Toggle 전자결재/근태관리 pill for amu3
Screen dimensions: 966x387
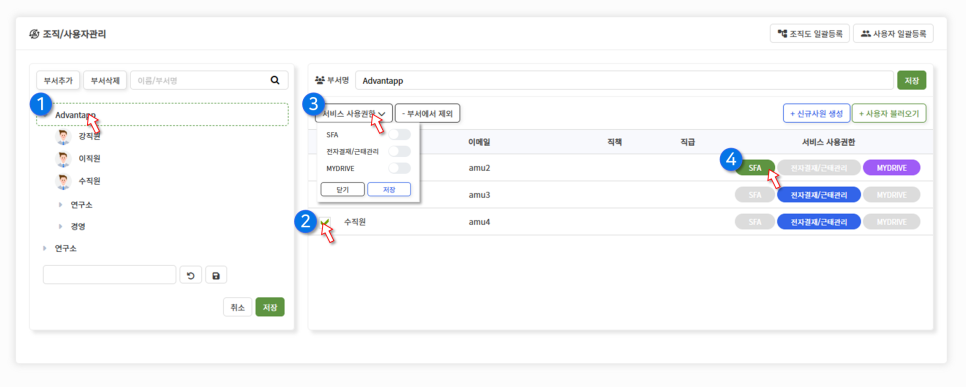coord(819,195)
